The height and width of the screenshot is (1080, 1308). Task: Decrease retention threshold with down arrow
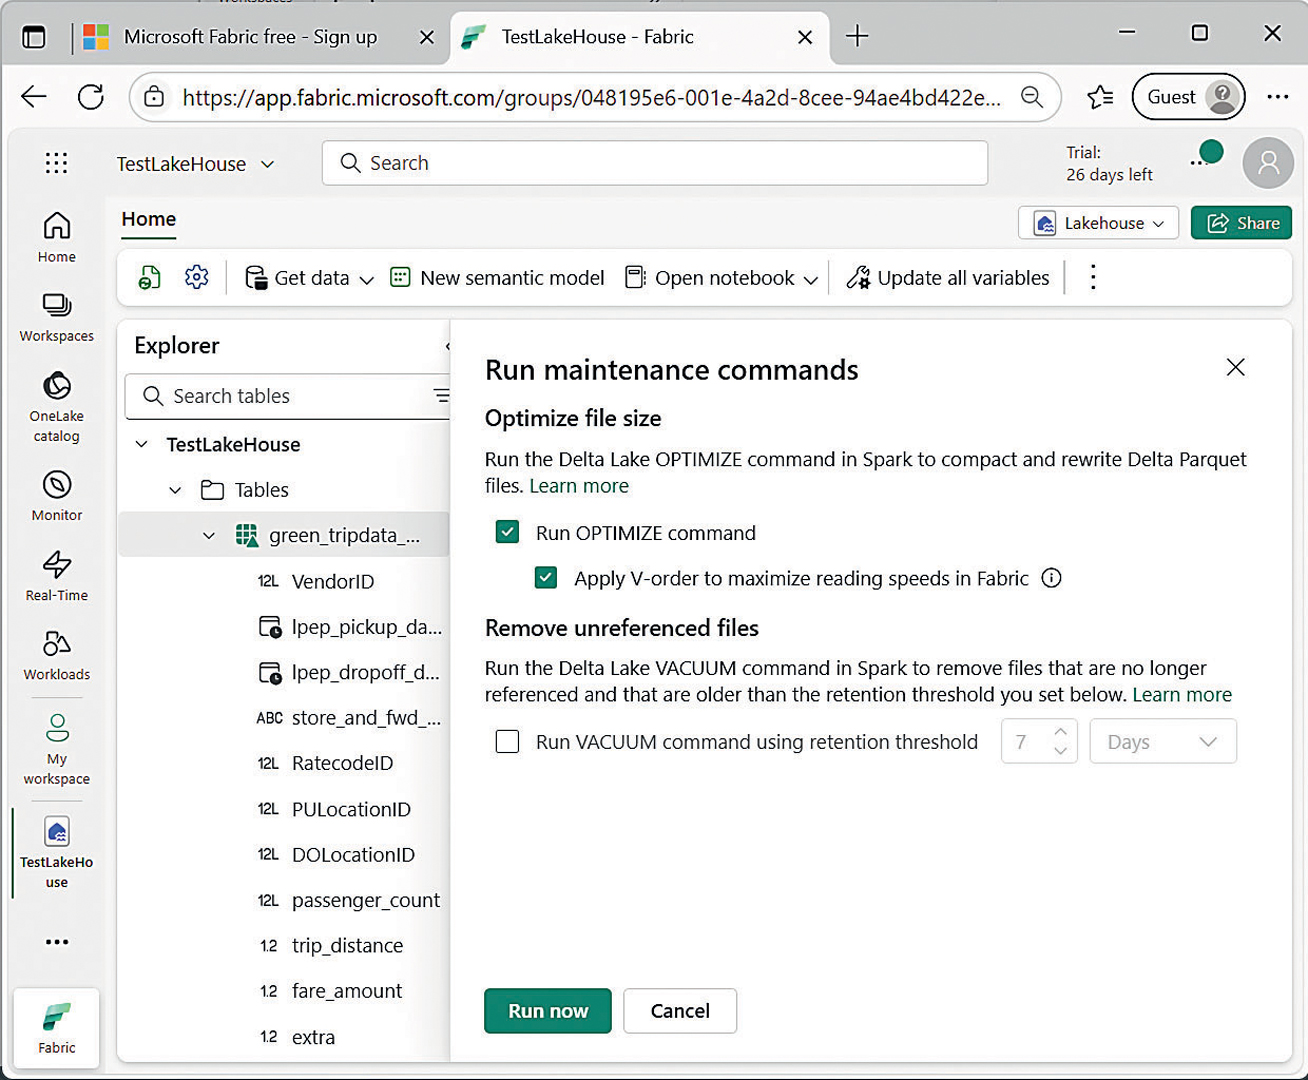point(1060,751)
